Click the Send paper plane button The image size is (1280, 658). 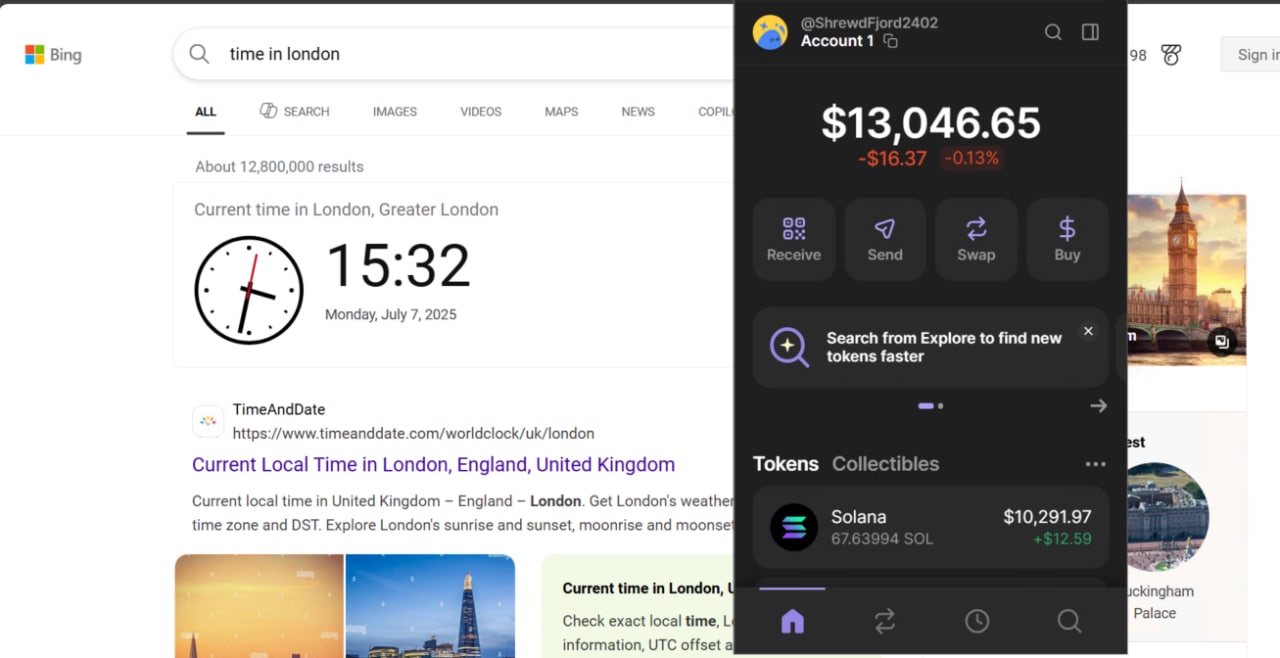(x=885, y=239)
